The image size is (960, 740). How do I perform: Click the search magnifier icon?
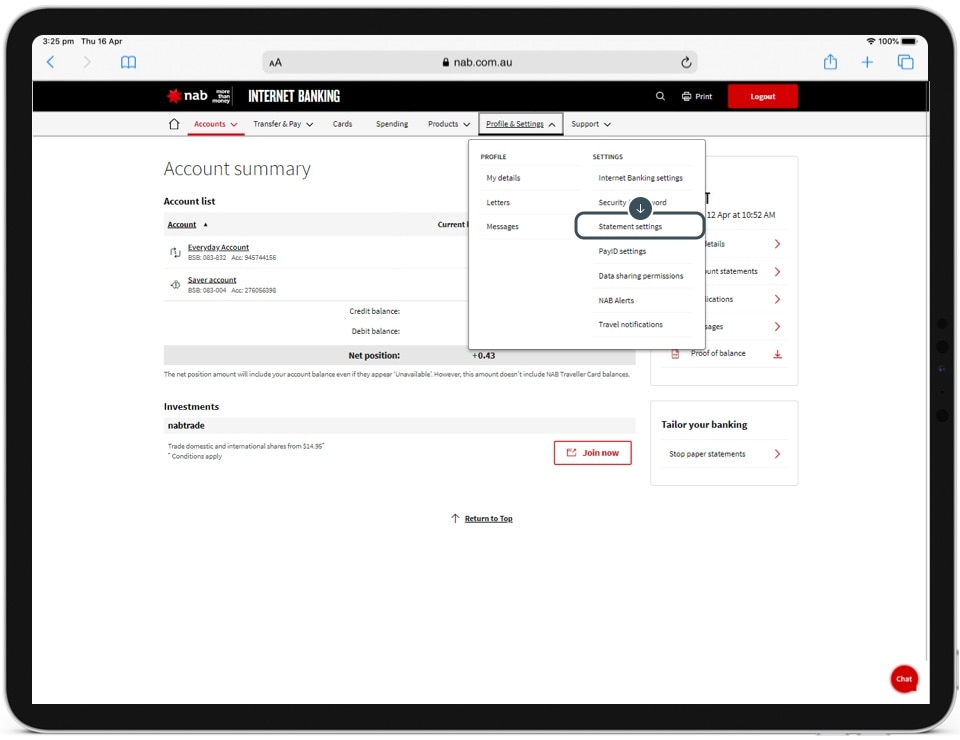coord(660,97)
